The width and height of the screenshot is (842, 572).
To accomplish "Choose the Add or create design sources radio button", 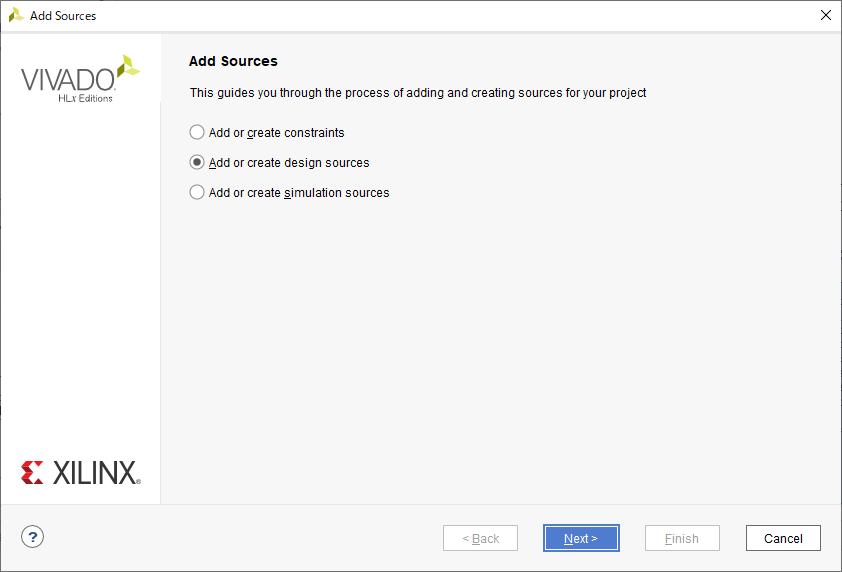I will coord(197,162).
